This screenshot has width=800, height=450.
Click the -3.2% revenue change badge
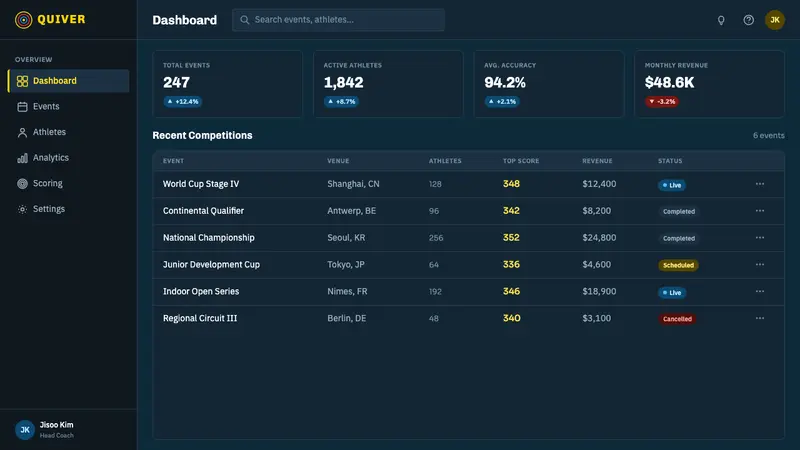click(x=662, y=102)
